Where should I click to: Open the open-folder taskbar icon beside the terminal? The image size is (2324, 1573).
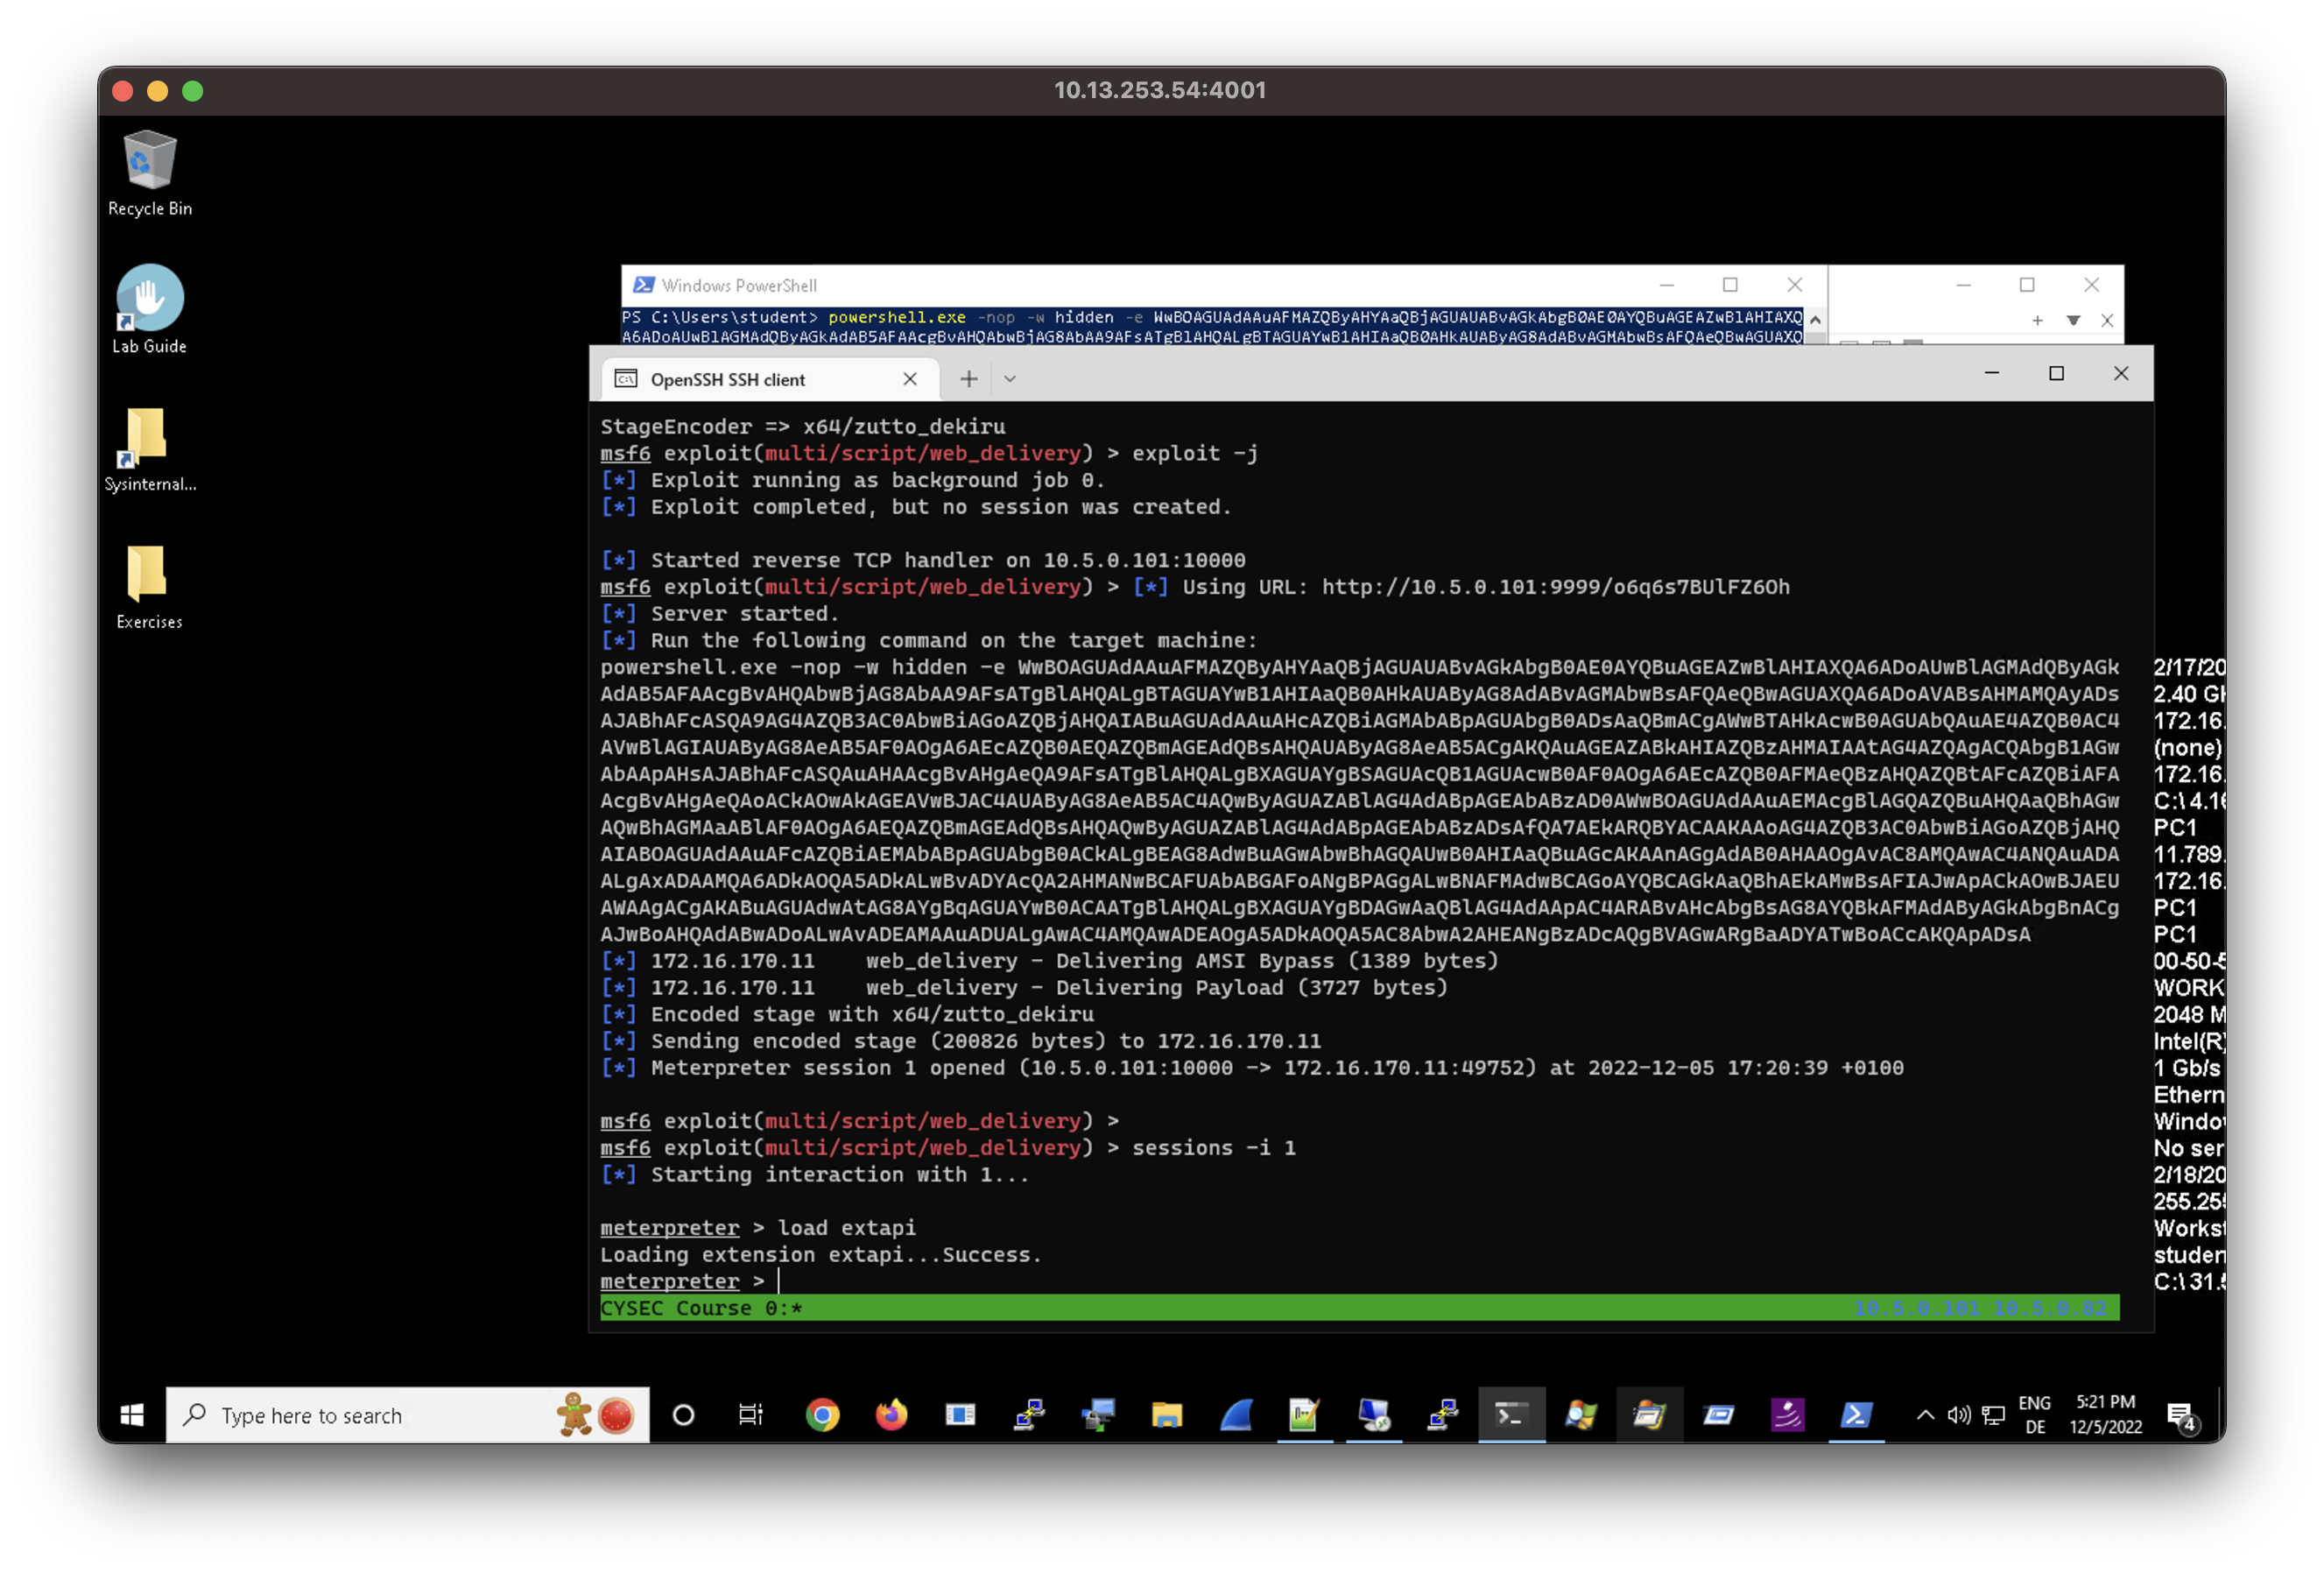1649,1415
